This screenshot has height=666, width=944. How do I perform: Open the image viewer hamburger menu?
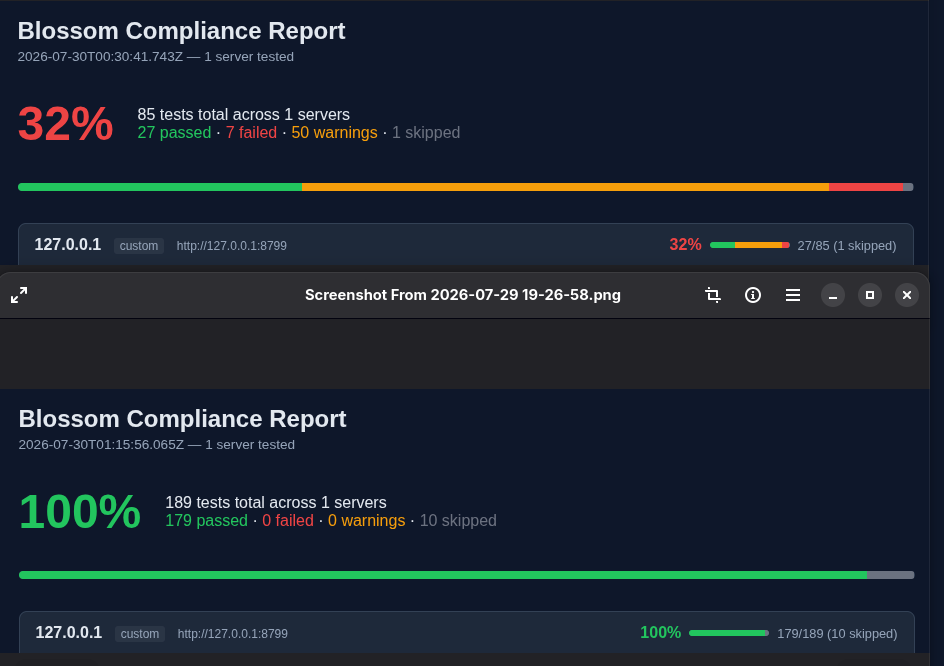(x=793, y=295)
